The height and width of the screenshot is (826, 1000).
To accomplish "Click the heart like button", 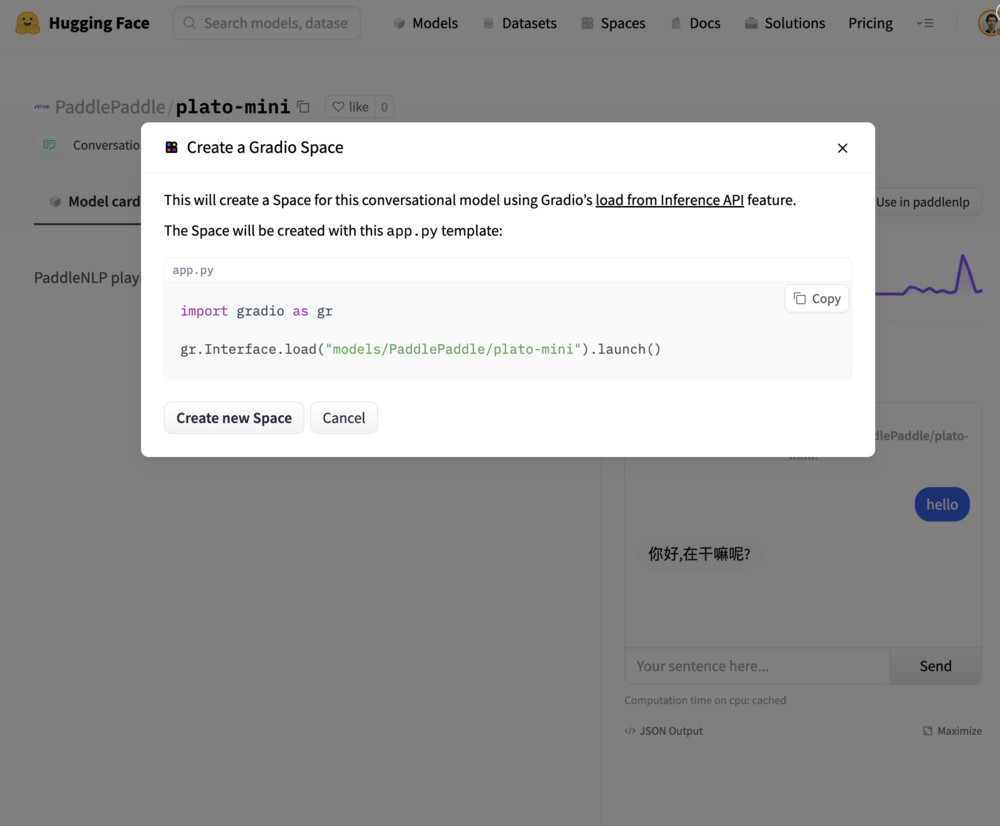I will pyautogui.click(x=349, y=107).
